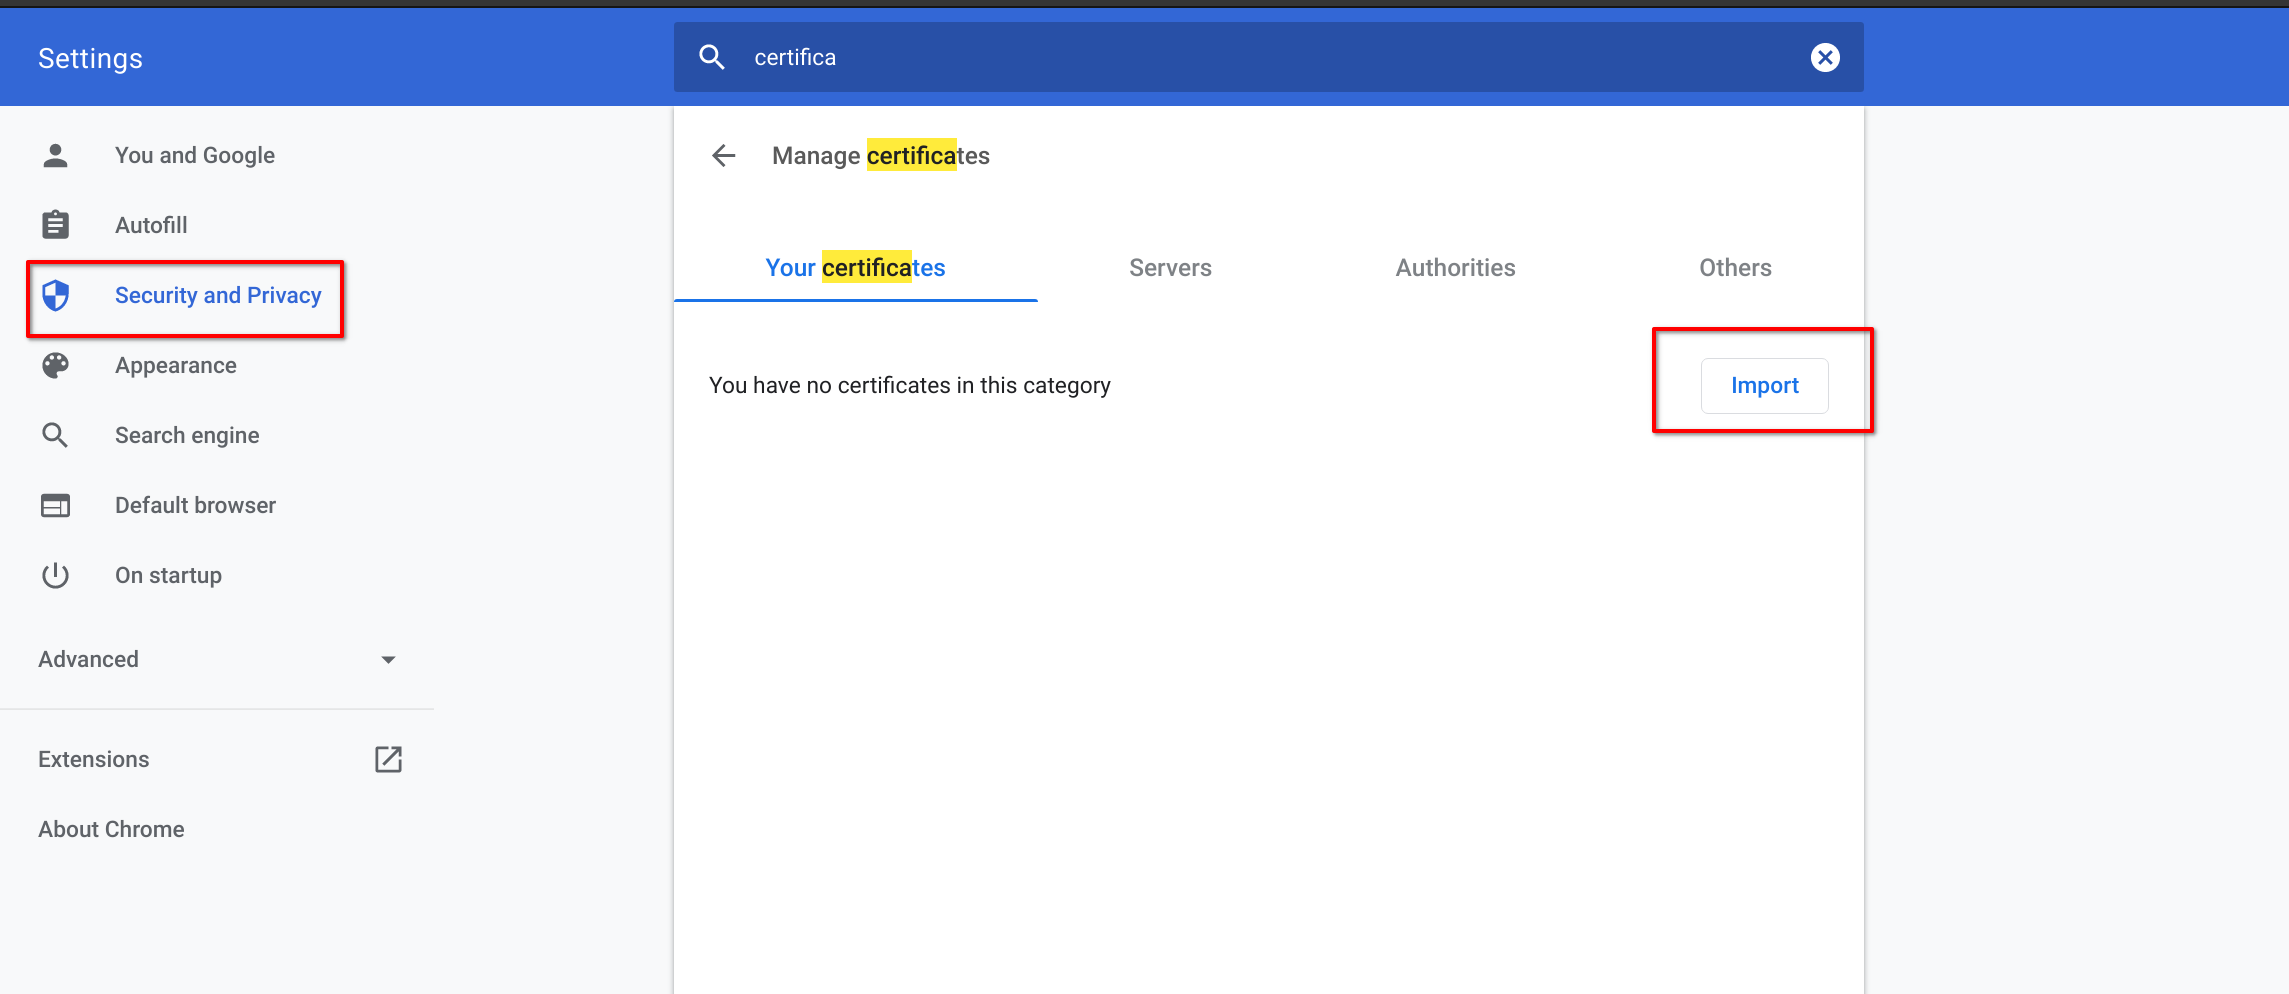Click the Autofill clipboard icon
The width and height of the screenshot is (2289, 994).
pos(56,226)
